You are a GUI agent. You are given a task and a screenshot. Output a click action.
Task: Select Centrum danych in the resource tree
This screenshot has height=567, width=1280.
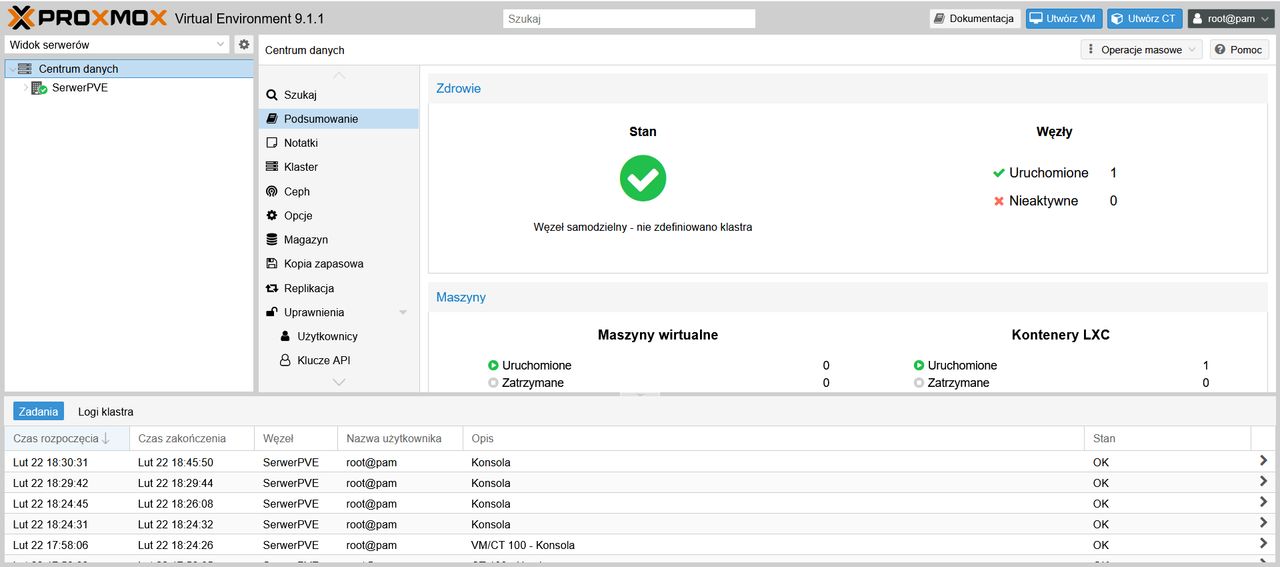(128, 69)
